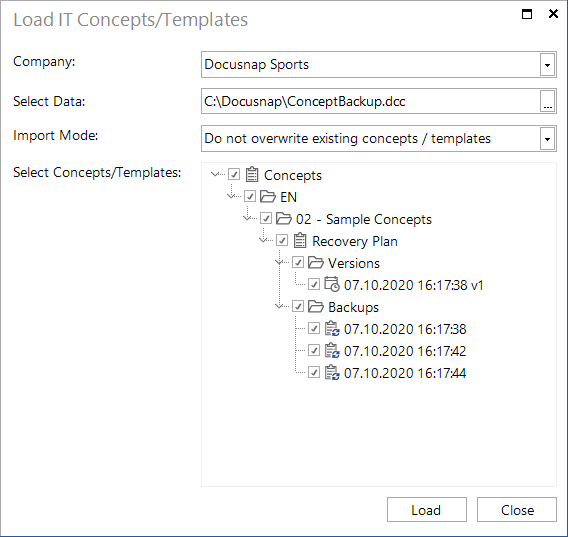Uncheck the Versions checkbox

pyautogui.click(x=298, y=262)
